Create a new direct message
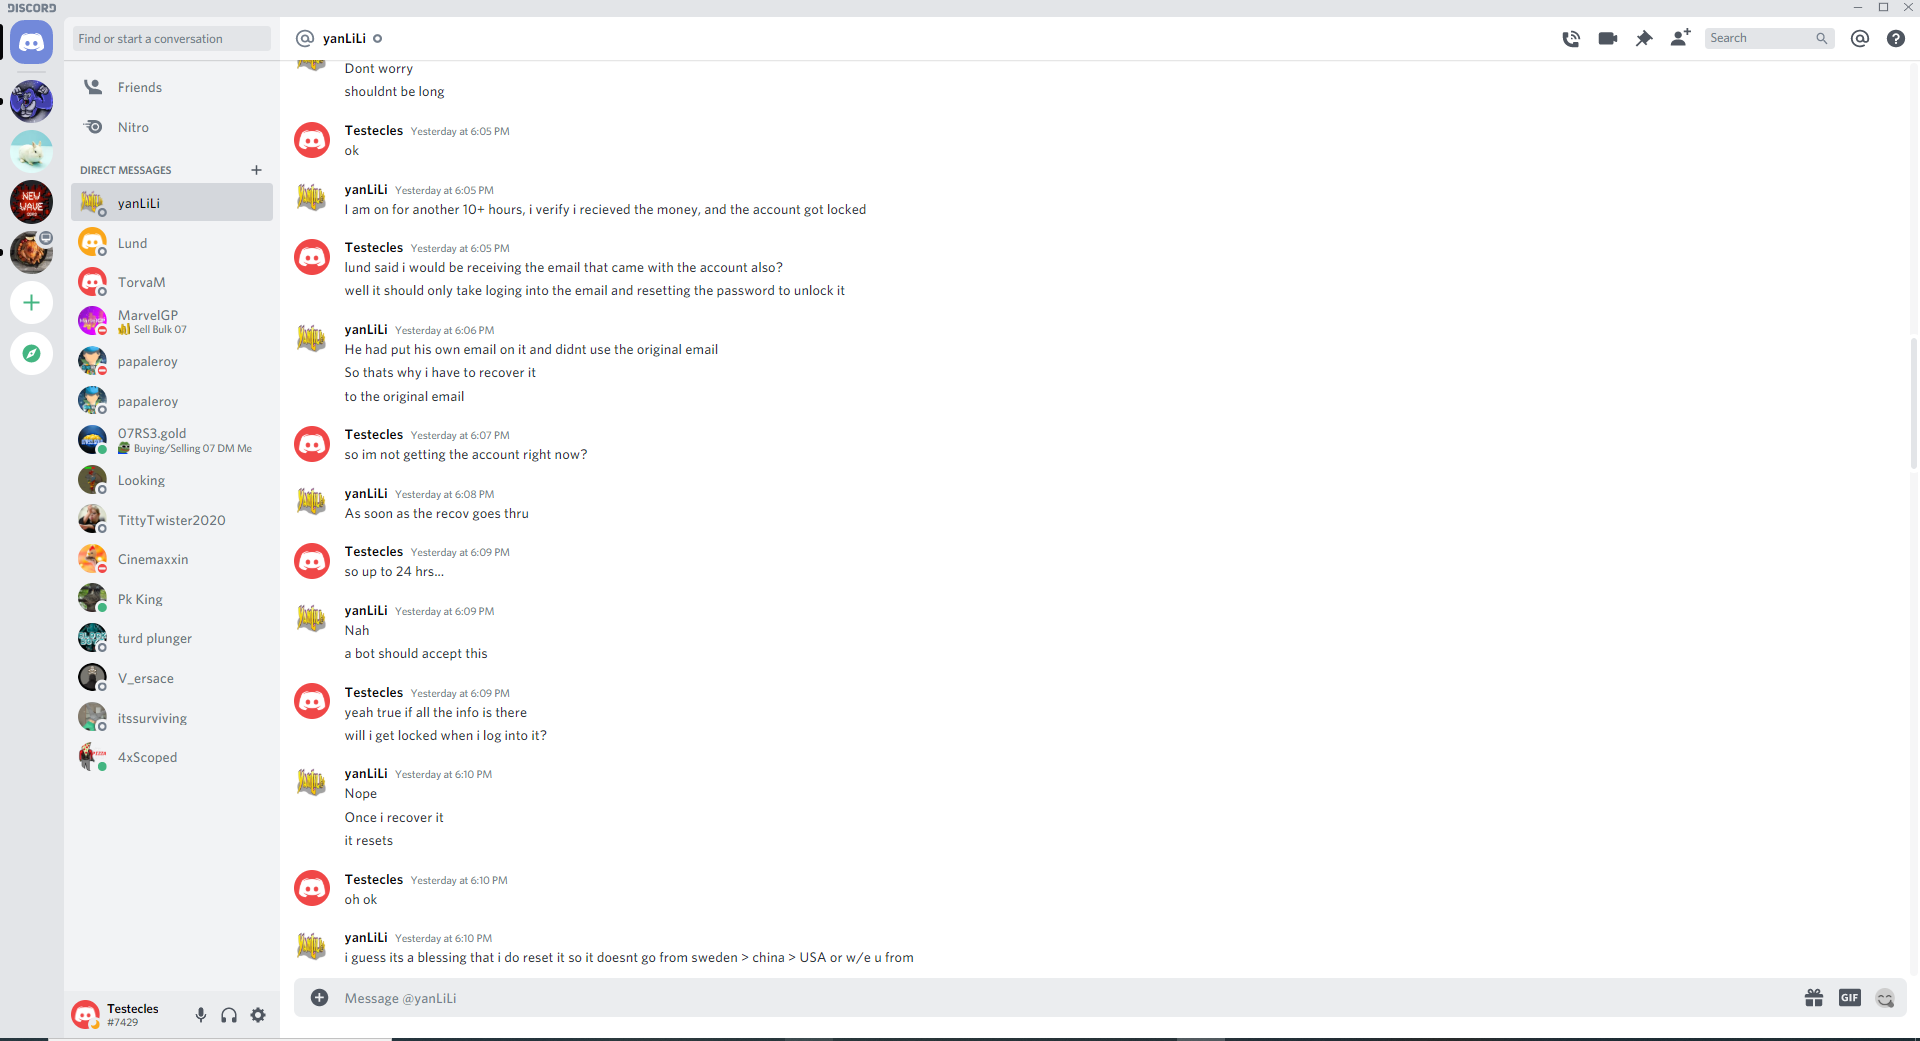The height and width of the screenshot is (1041, 1920). click(256, 170)
